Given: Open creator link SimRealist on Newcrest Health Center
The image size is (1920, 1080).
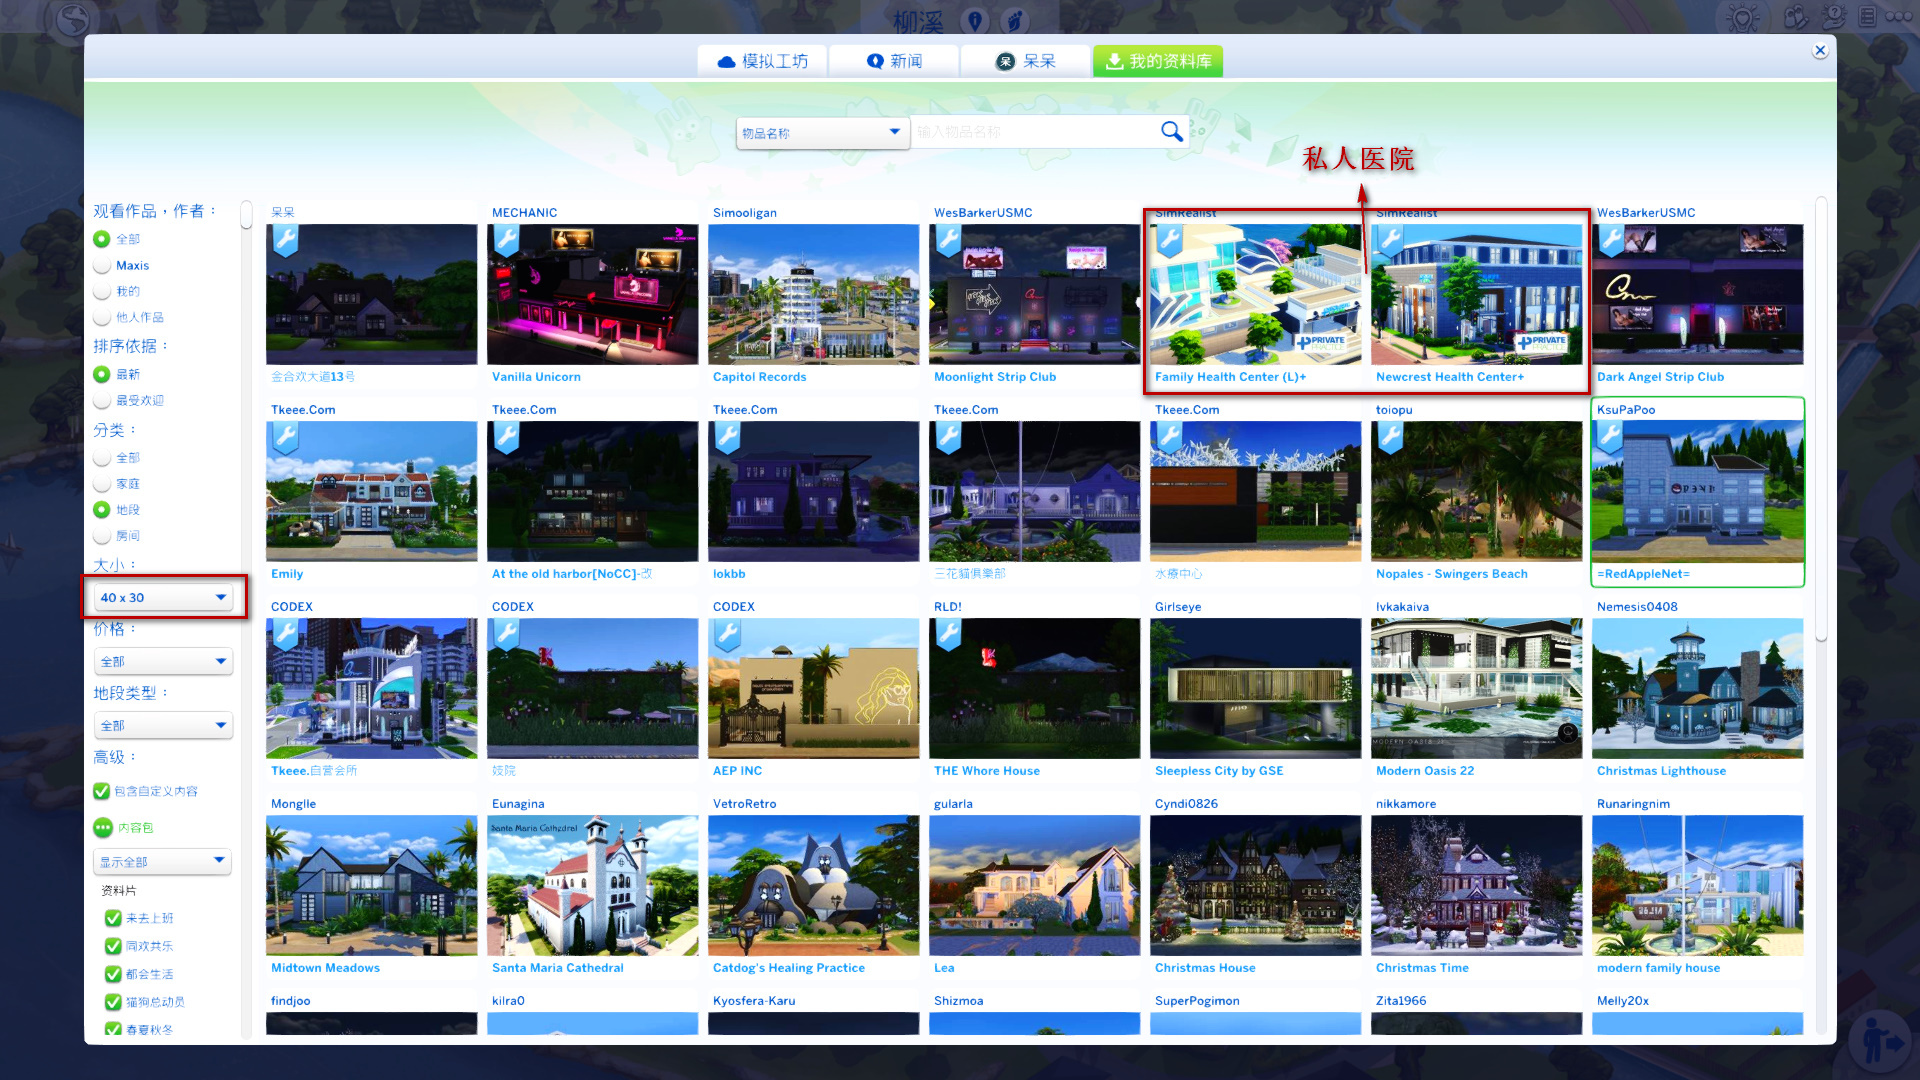Looking at the screenshot, I should pyautogui.click(x=1406, y=213).
